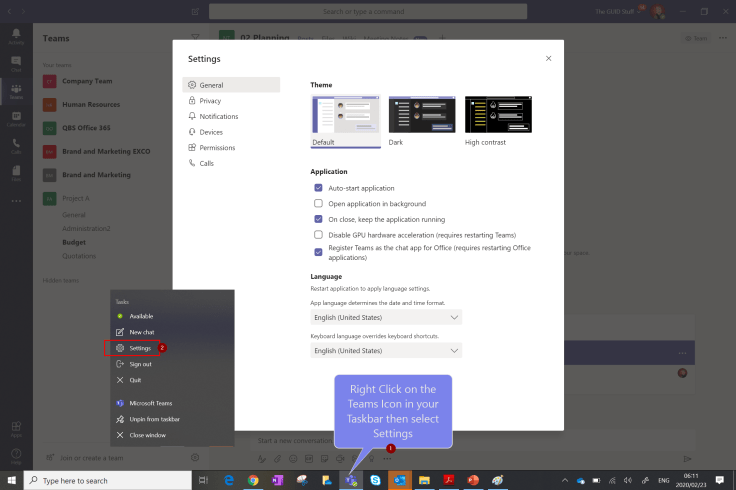Choose the High contrast theme
This screenshot has width=736, height=490.
pos(498,115)
